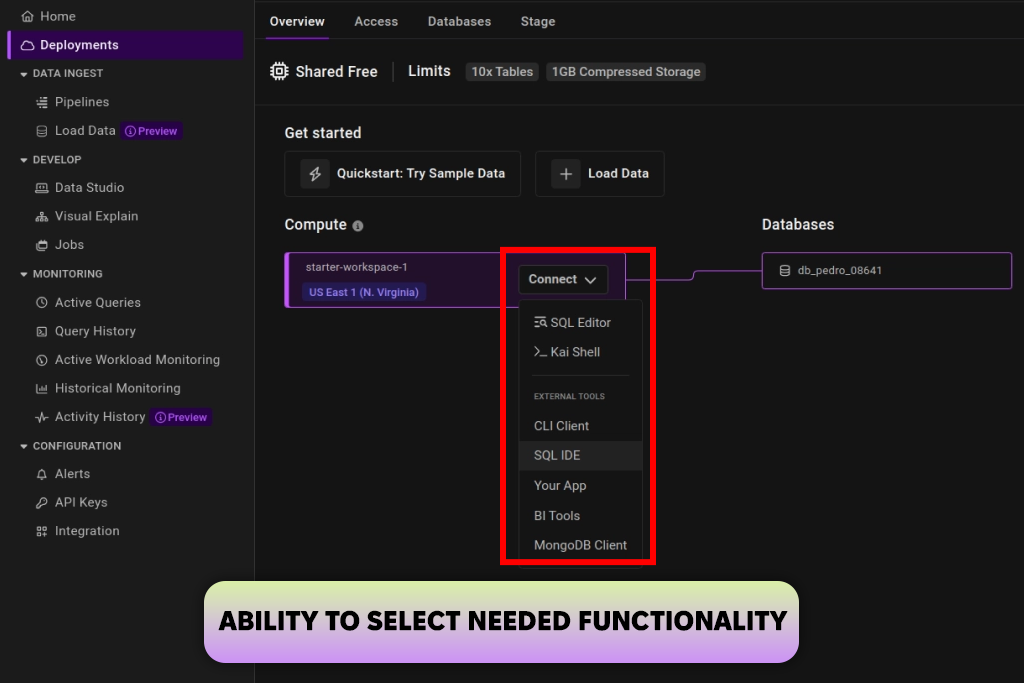Toggle the Connect dropdown button
This screenshot has height=683, width=1024.
point(563,279)
